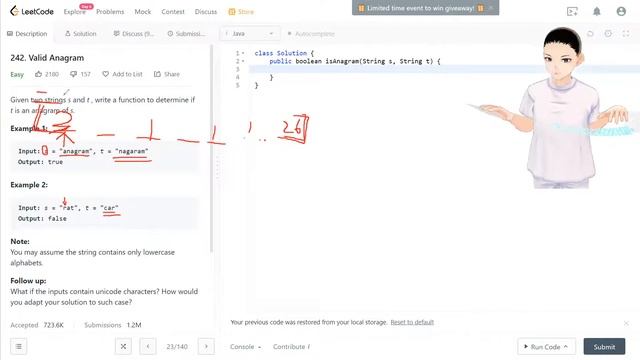Viewport: 640px width, 360px height.
Task: Open the problem list menu icon
Action: click(19, 347)
